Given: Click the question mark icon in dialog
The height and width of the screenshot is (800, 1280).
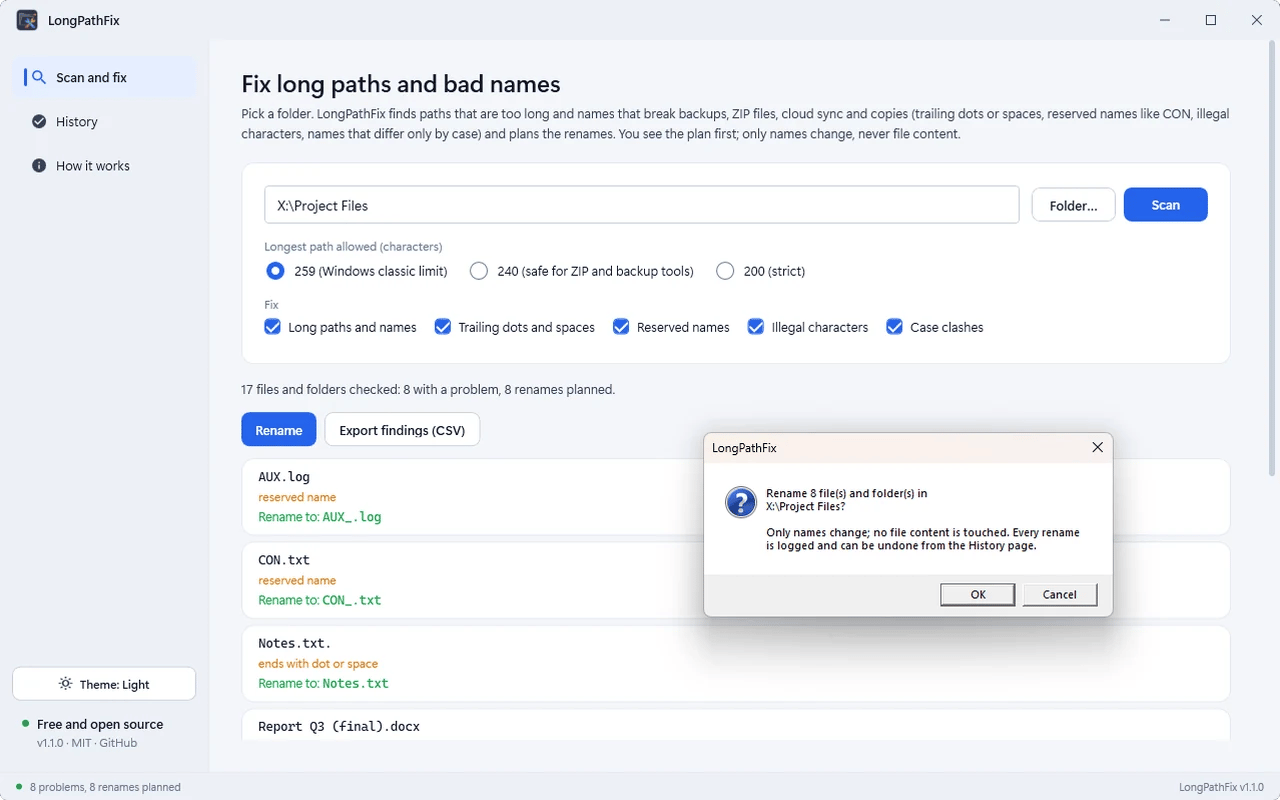Looking at the screenshot, I should coord(740,502).
